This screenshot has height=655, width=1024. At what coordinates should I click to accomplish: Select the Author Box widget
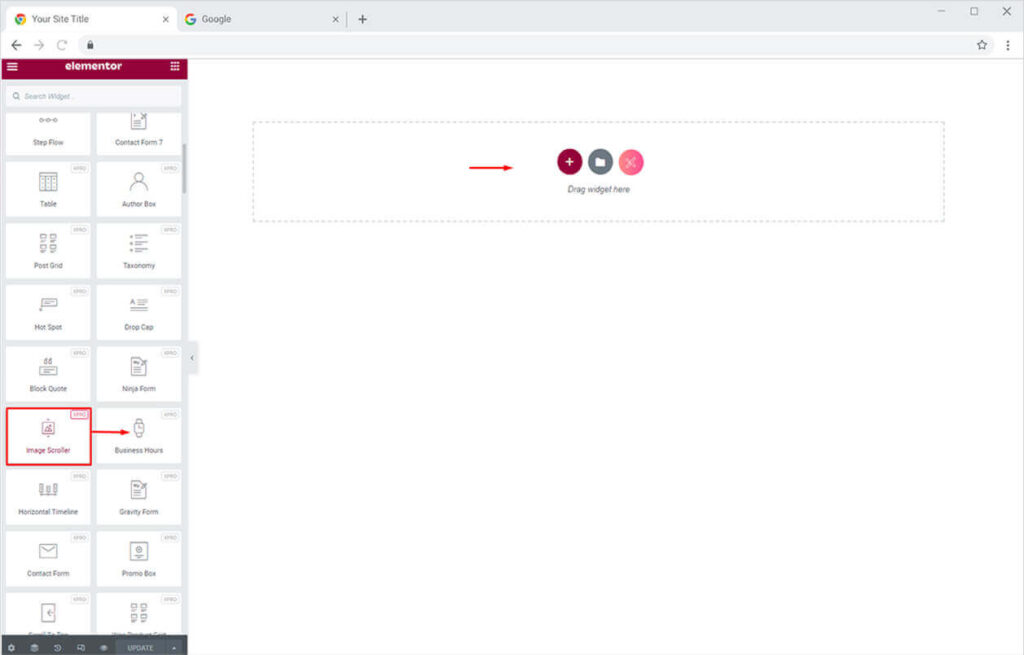pos(139,189)
